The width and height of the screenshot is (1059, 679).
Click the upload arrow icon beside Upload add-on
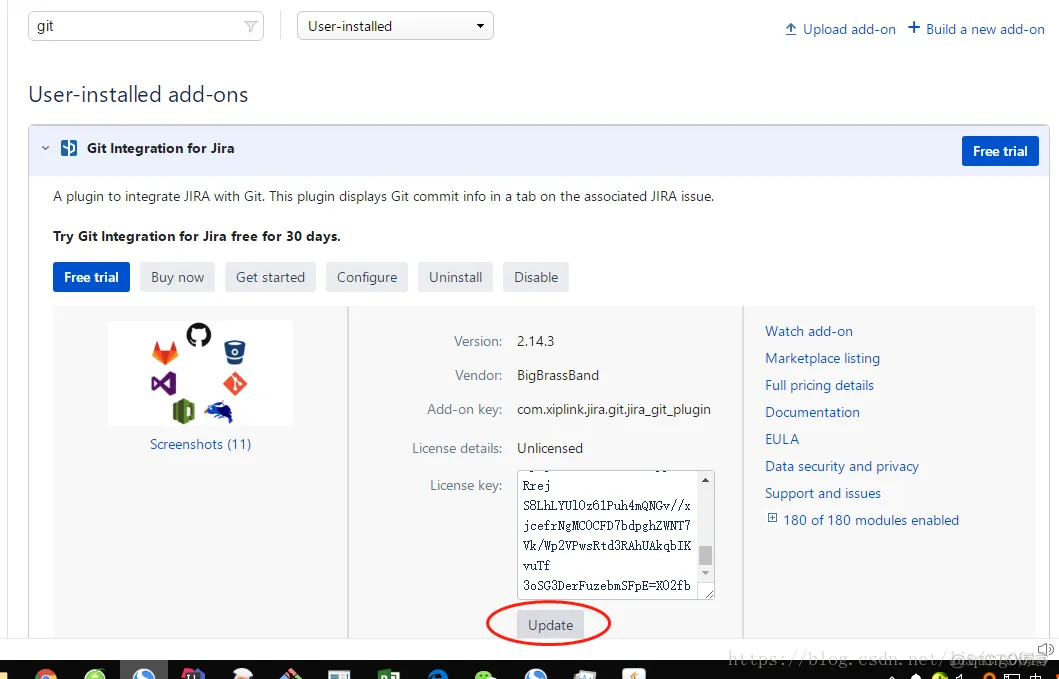(791, 29)
